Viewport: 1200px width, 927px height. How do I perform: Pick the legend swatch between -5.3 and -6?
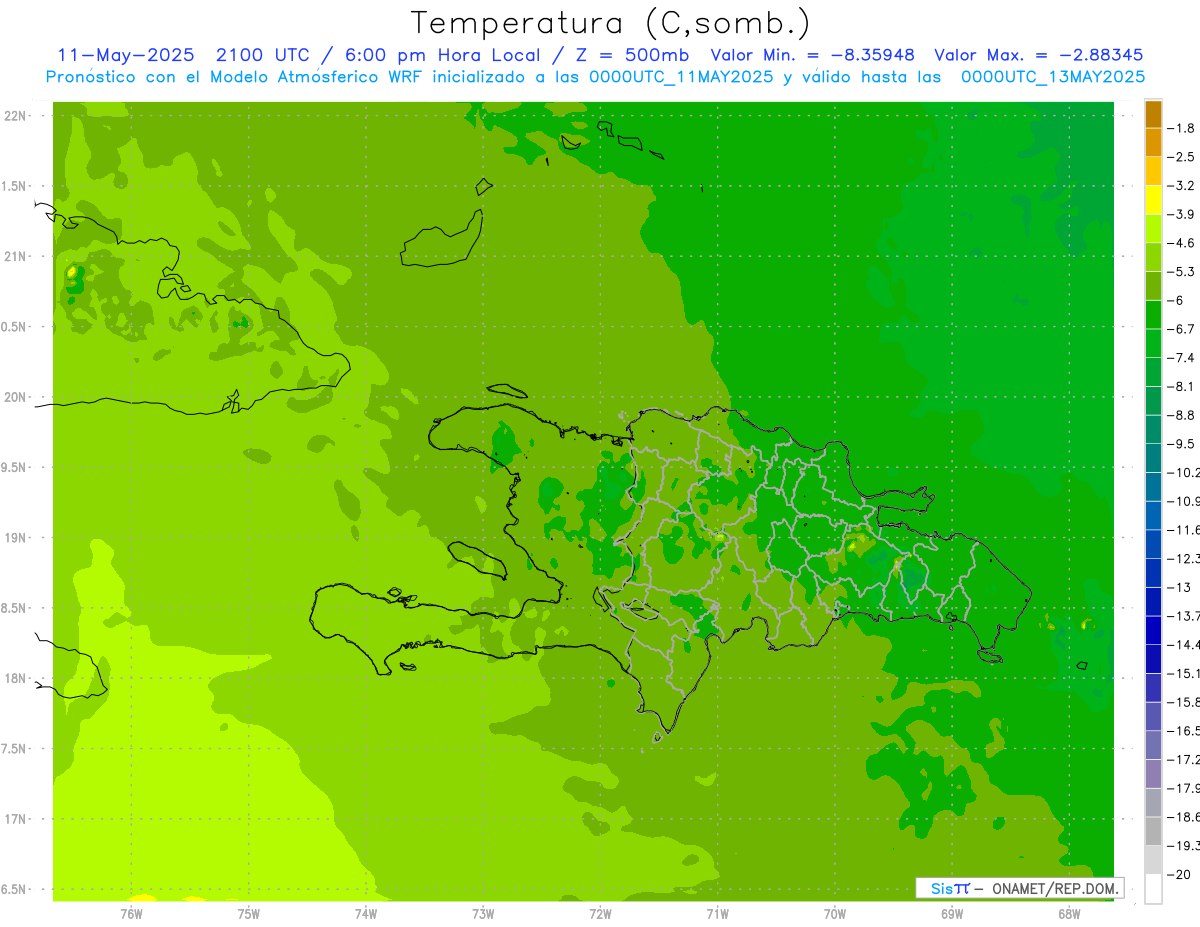click(1153, 286)
